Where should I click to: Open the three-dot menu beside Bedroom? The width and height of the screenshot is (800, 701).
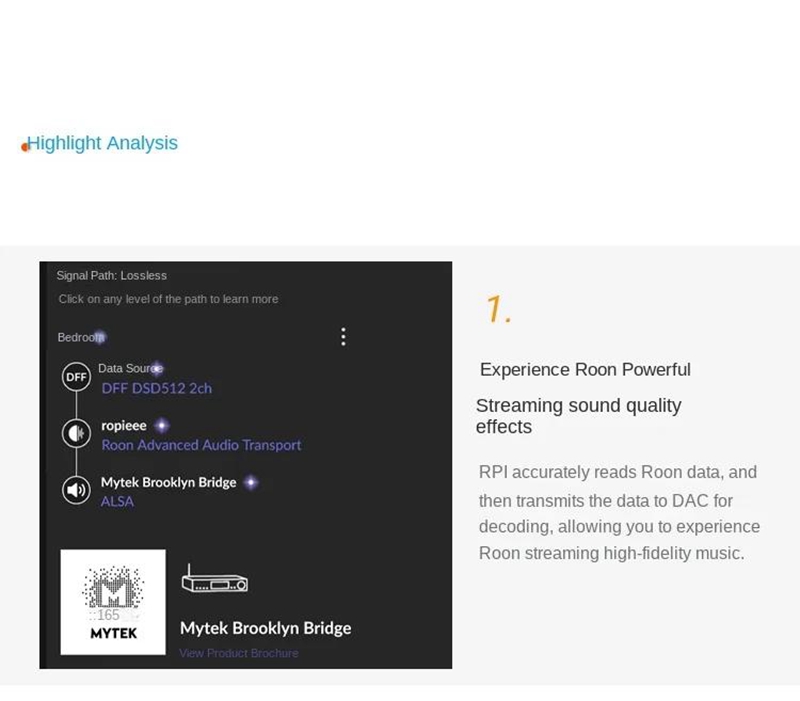[343, 337]
